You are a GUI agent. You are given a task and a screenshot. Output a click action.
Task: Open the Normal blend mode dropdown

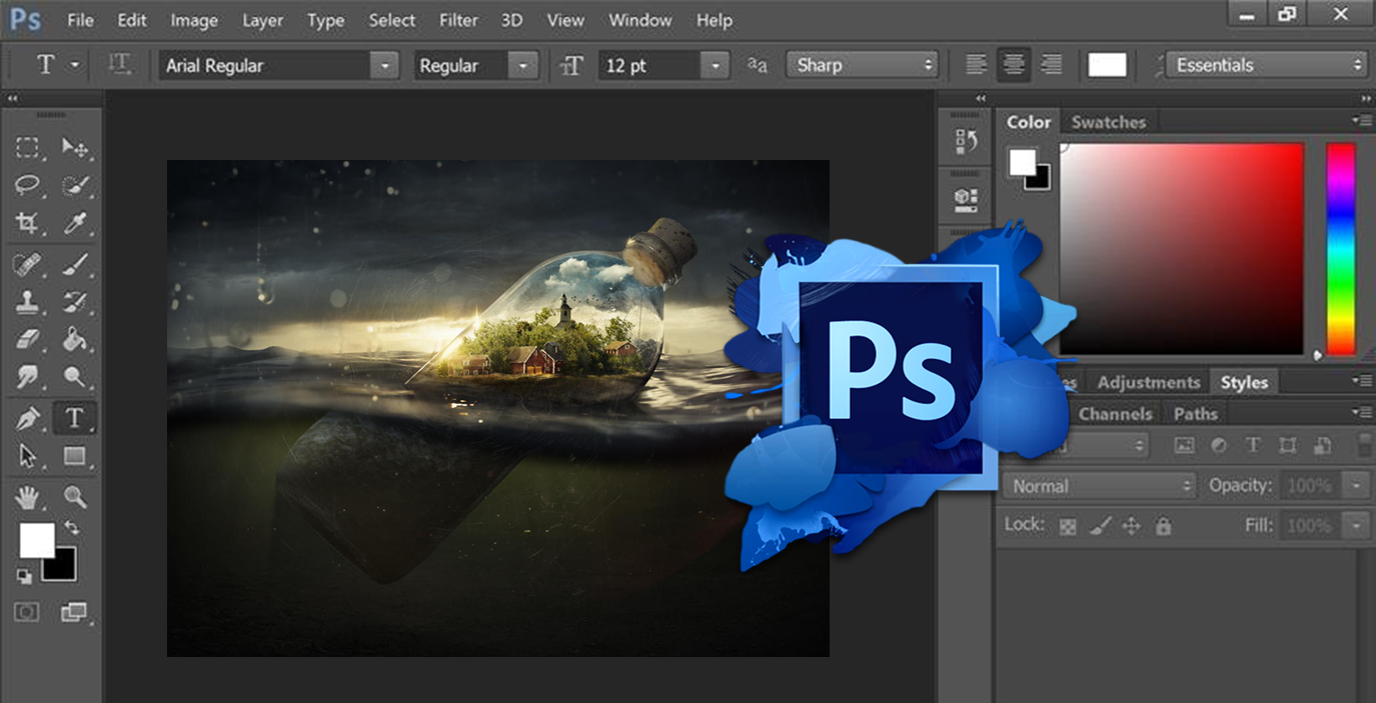[x=1098, y=486]
